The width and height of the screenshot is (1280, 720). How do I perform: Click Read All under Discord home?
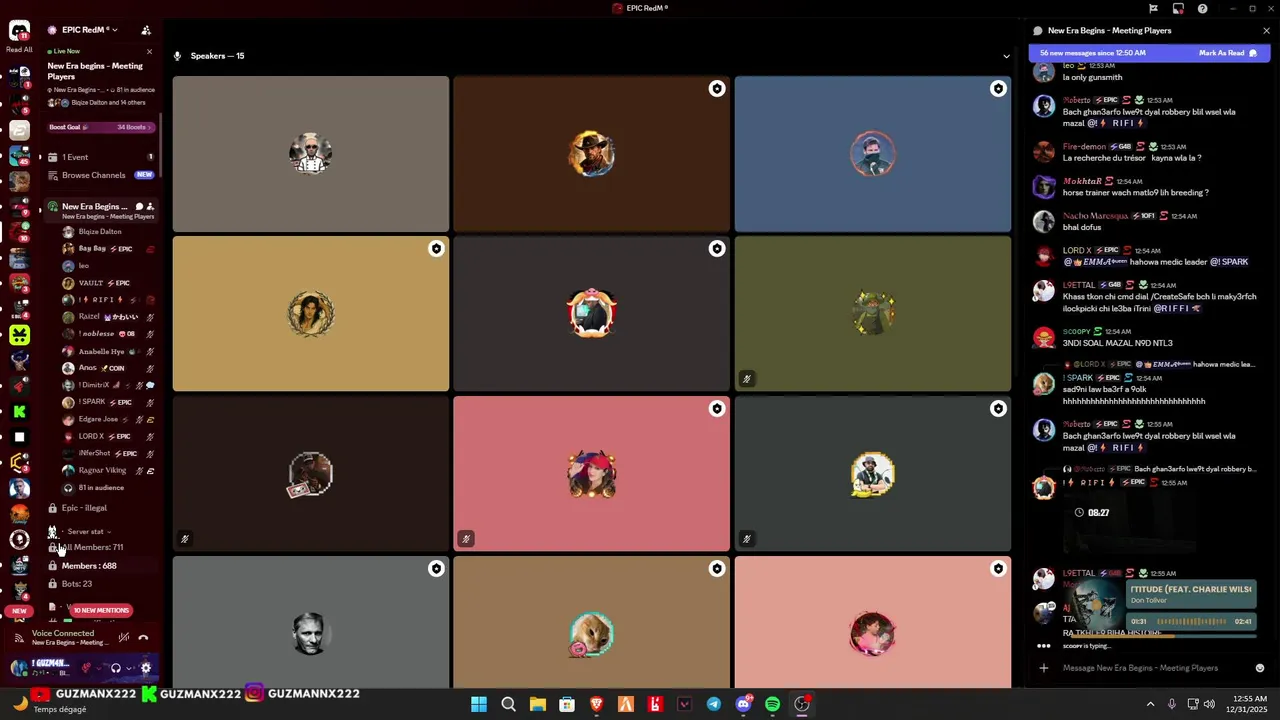coord(19,49)
